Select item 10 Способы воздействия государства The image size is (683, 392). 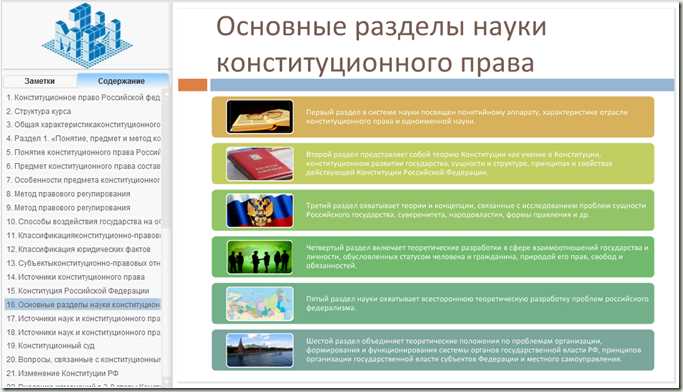(x=83, y=221)
